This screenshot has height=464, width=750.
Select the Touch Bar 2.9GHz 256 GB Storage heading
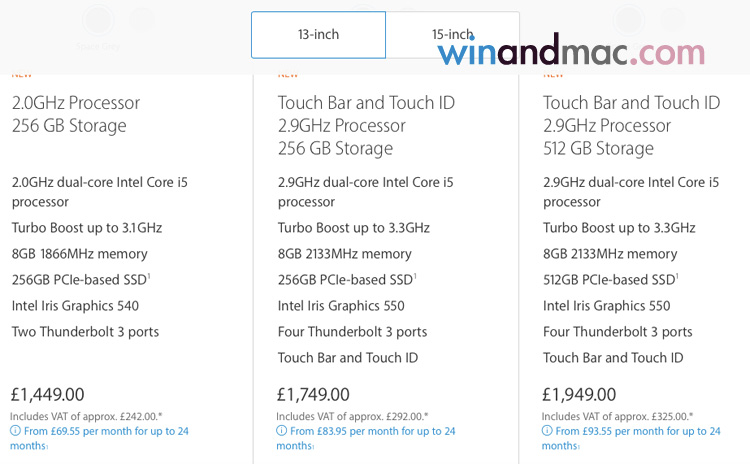point(364,125)
